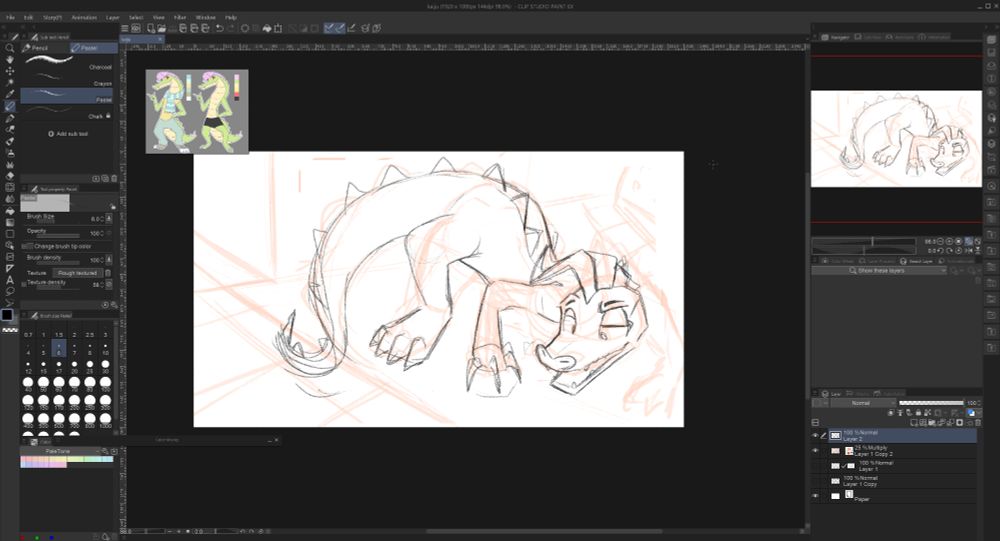This screenshot has width=1000, height=541.
Task: Click the New document icon
Action: (151, 28)
